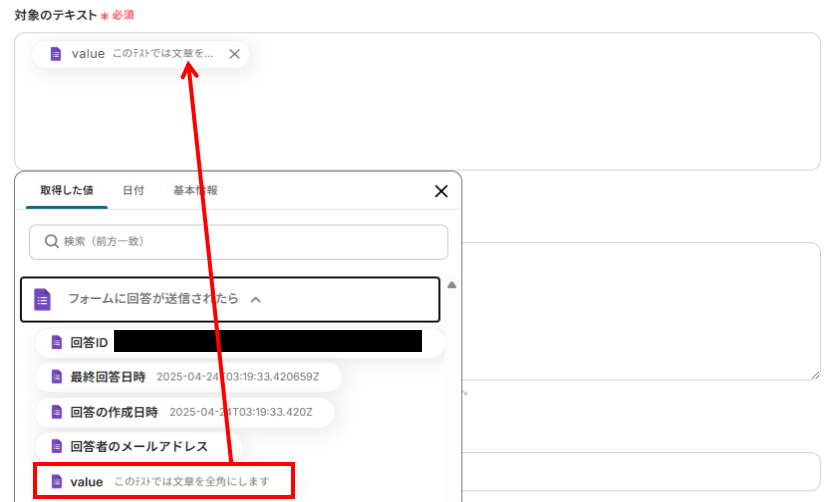831x502 pixels.
Task: Insert the 回答者のメールアドレス value
Action: click(x=138, y=446)
